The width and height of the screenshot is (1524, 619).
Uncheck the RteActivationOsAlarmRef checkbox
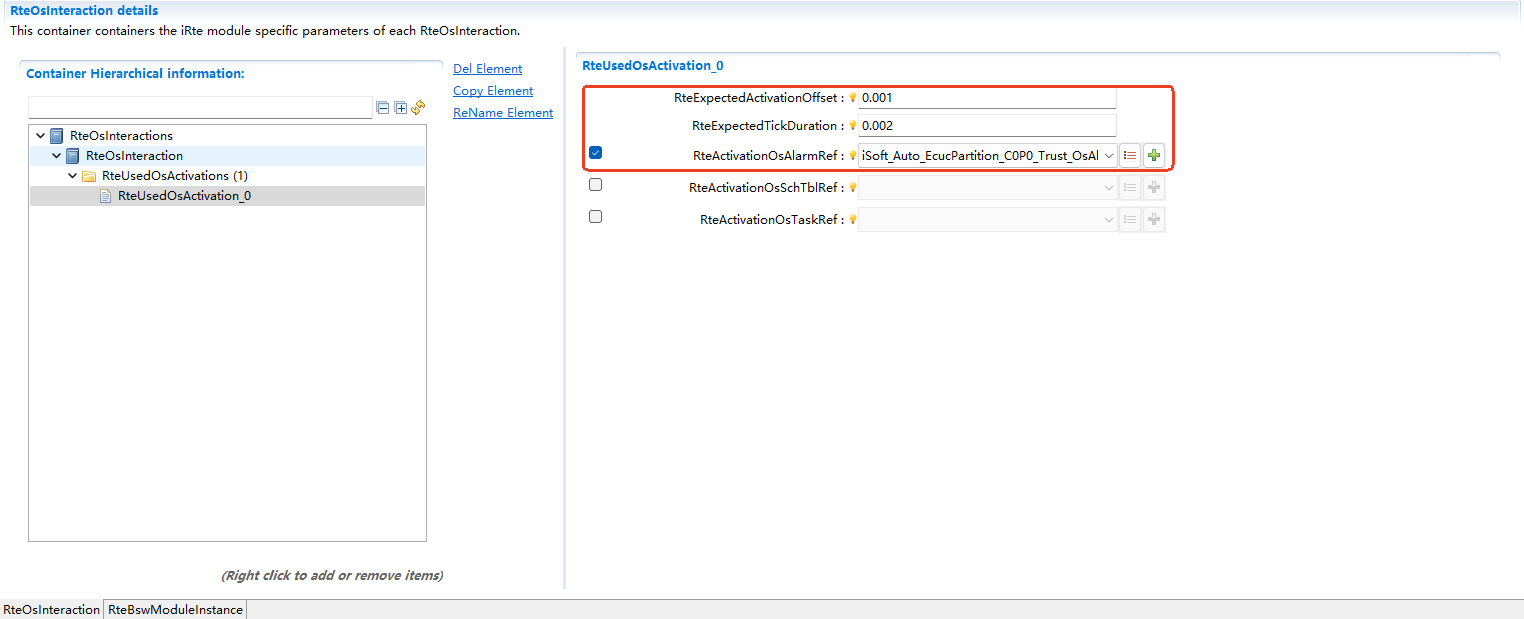(595, 153)
